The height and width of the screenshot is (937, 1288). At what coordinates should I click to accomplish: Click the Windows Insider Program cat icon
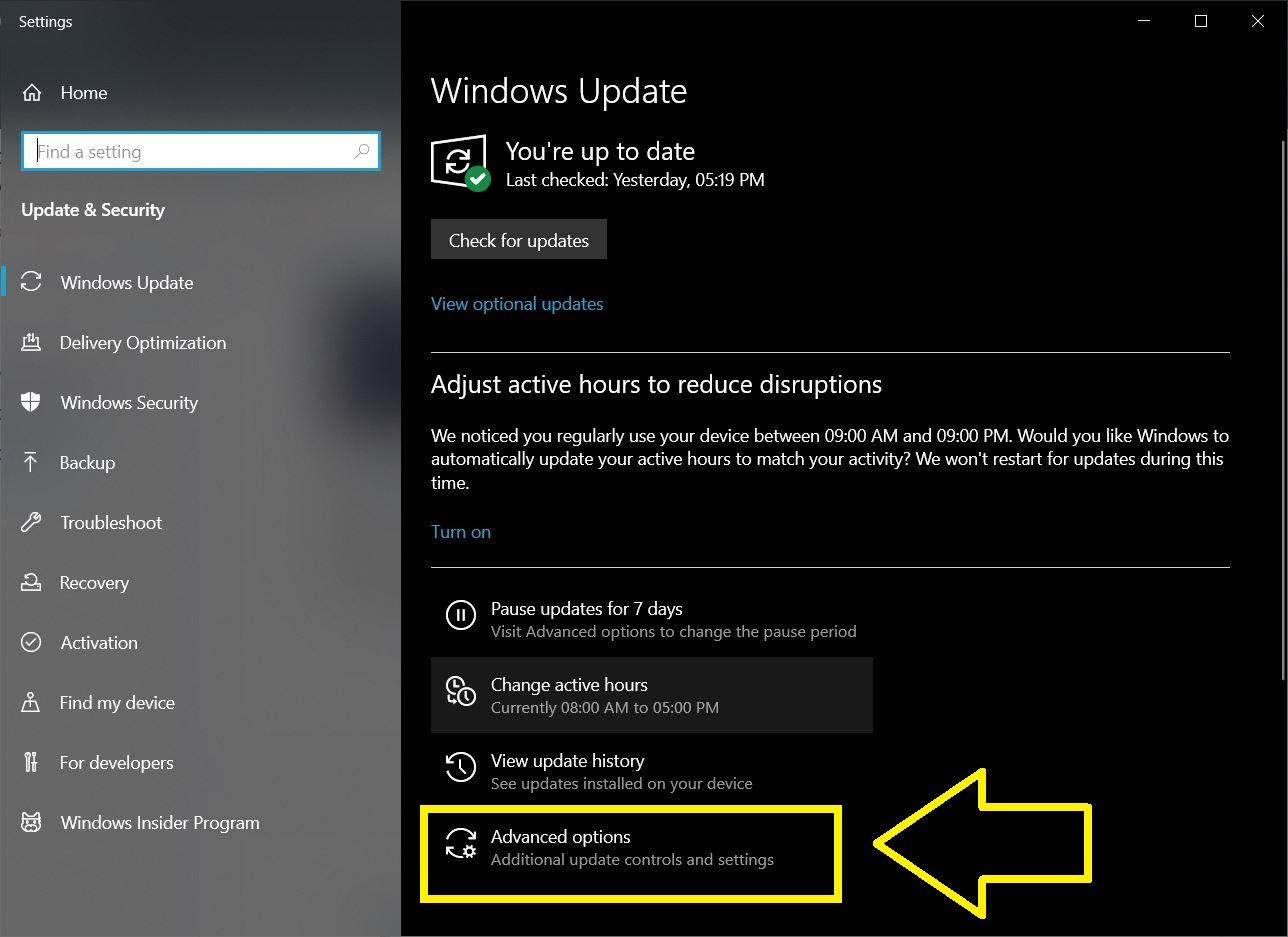coord(31,822)
